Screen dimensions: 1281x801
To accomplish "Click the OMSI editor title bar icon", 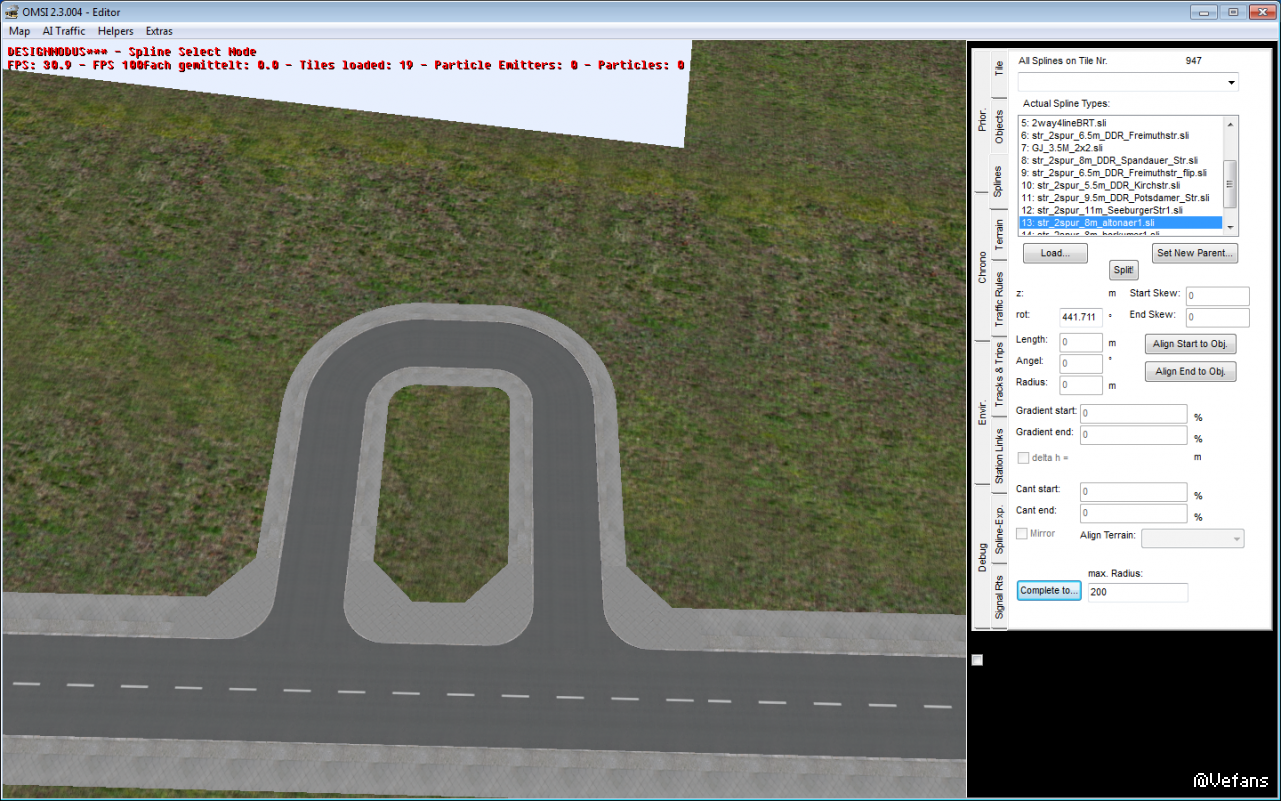I will tap(13, 11).
